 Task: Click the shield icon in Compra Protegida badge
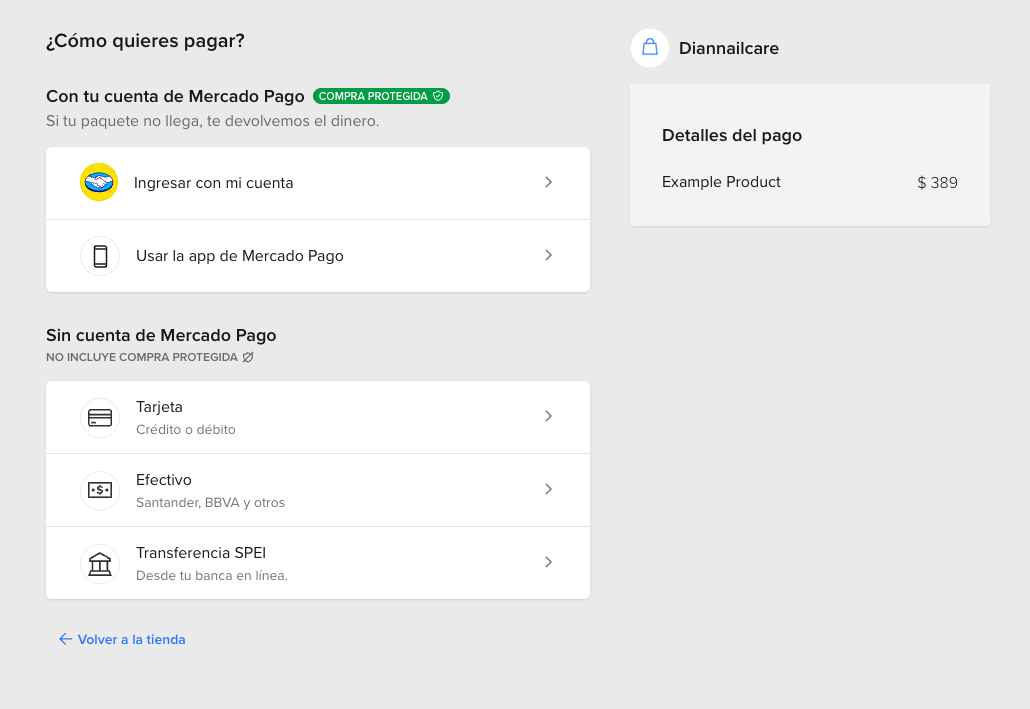point(438,96)
